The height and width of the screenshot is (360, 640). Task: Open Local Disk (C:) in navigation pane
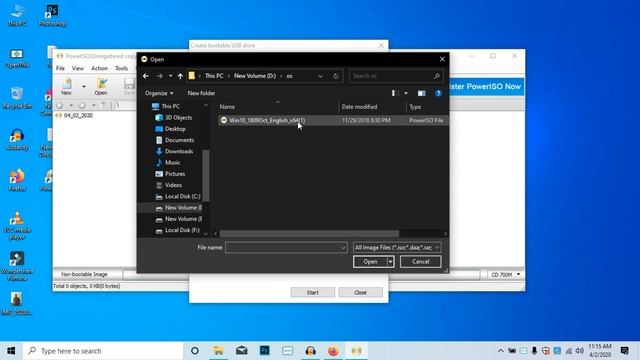coord(182,196)
